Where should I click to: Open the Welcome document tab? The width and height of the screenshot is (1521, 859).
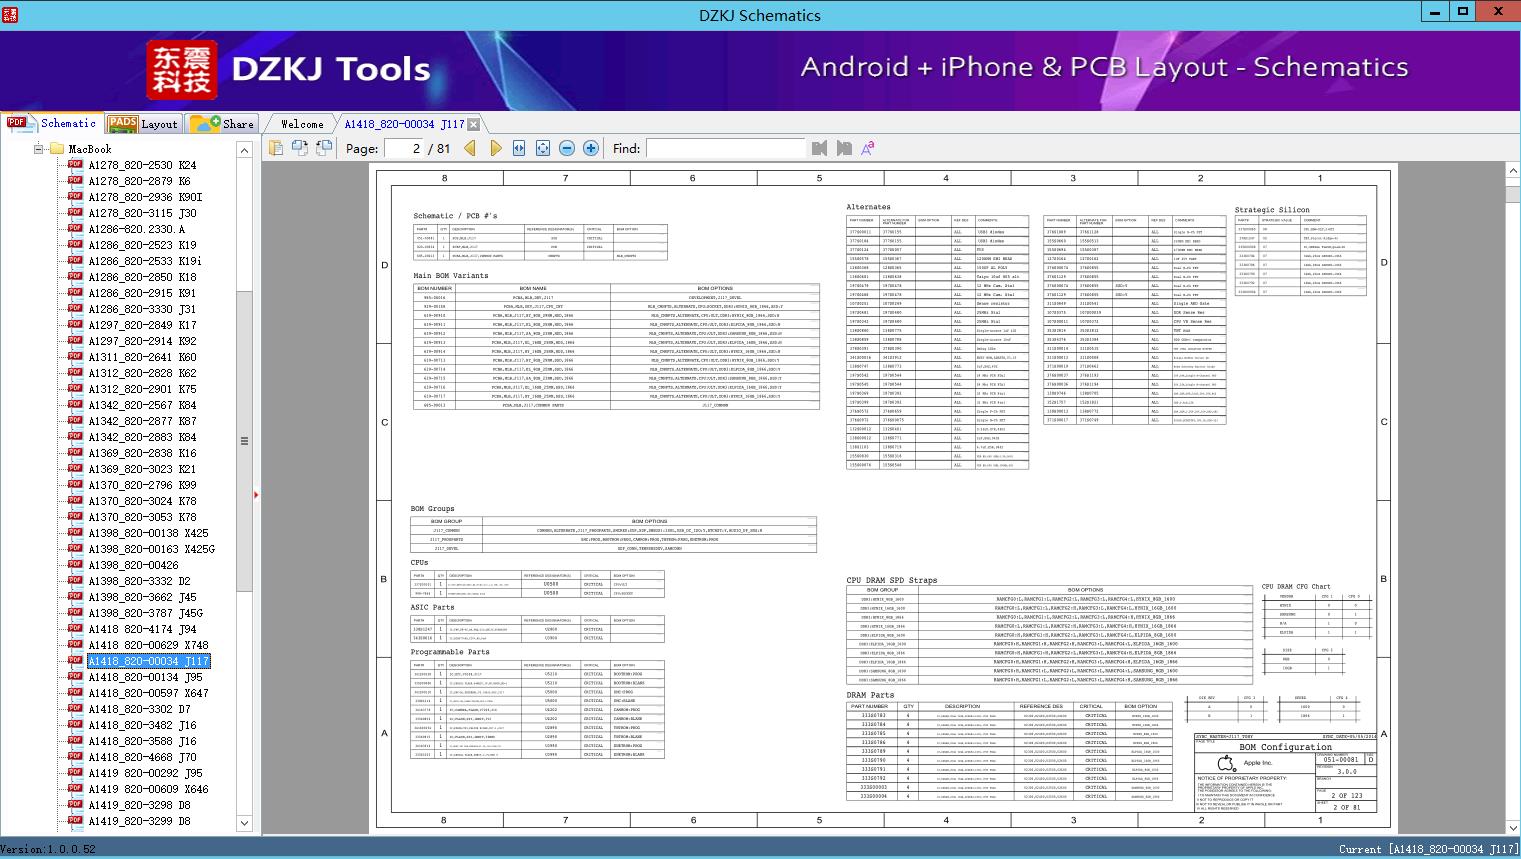coord(301,124)
